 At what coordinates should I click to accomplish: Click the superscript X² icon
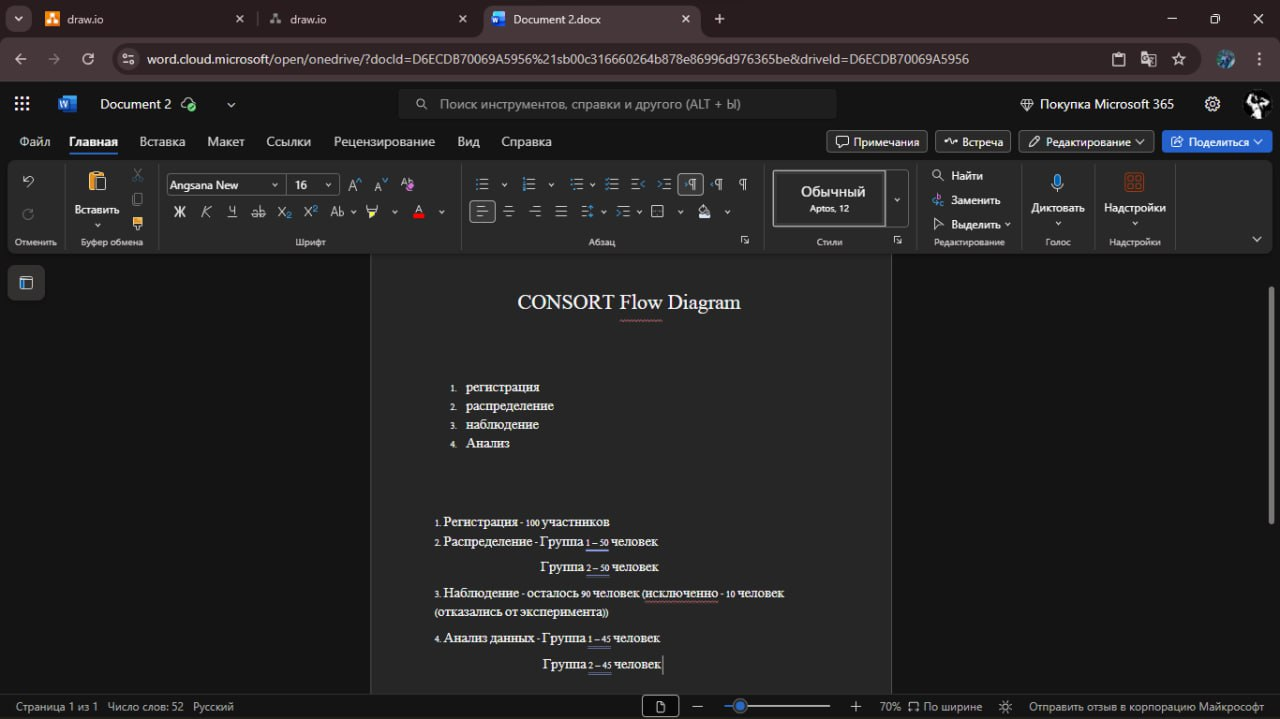[310, 212]
